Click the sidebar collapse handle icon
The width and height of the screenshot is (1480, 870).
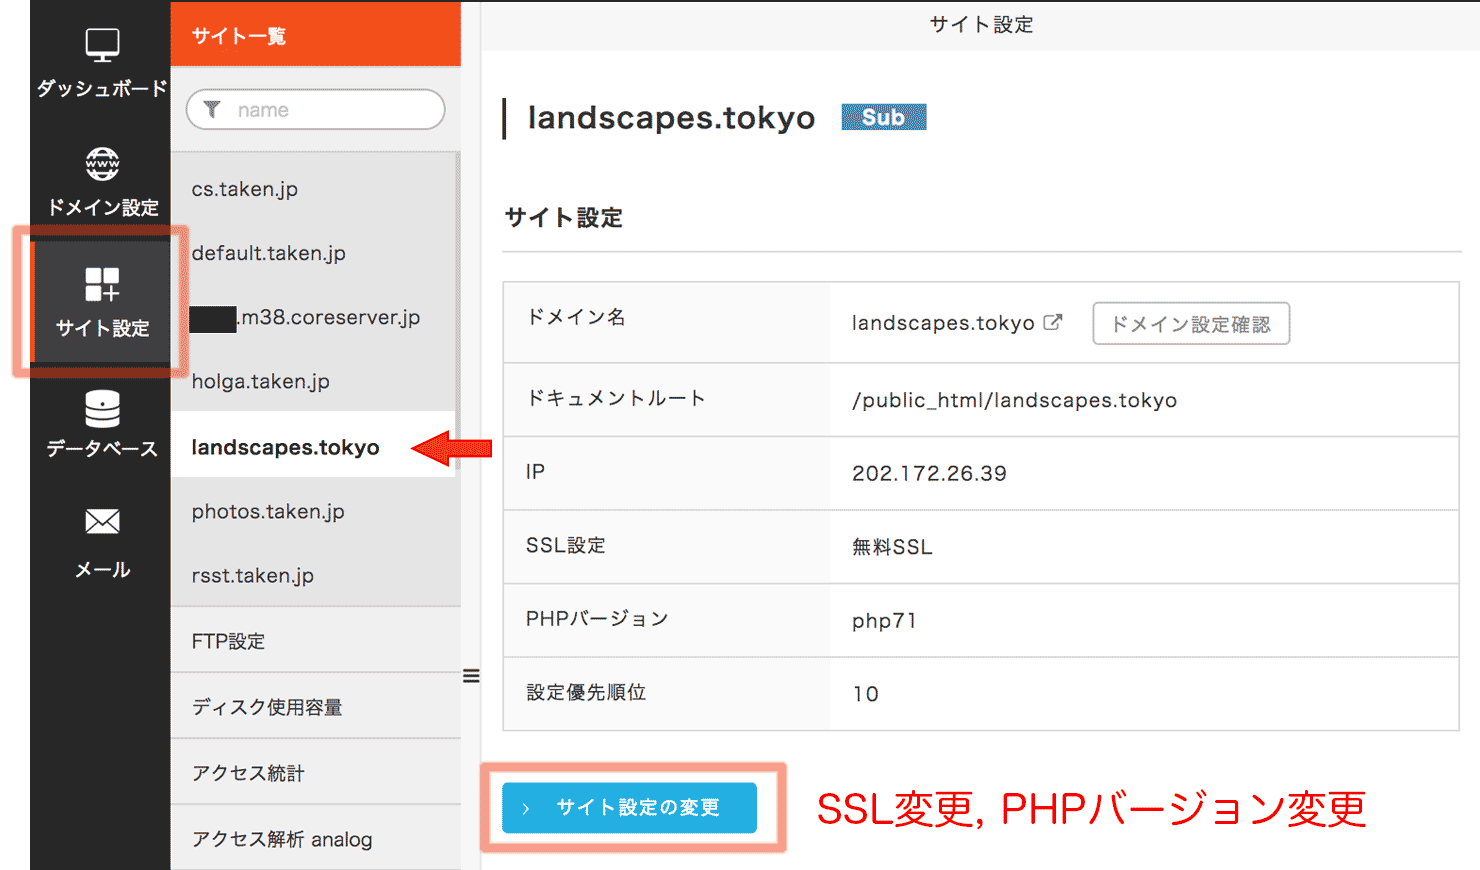[471, 676]
